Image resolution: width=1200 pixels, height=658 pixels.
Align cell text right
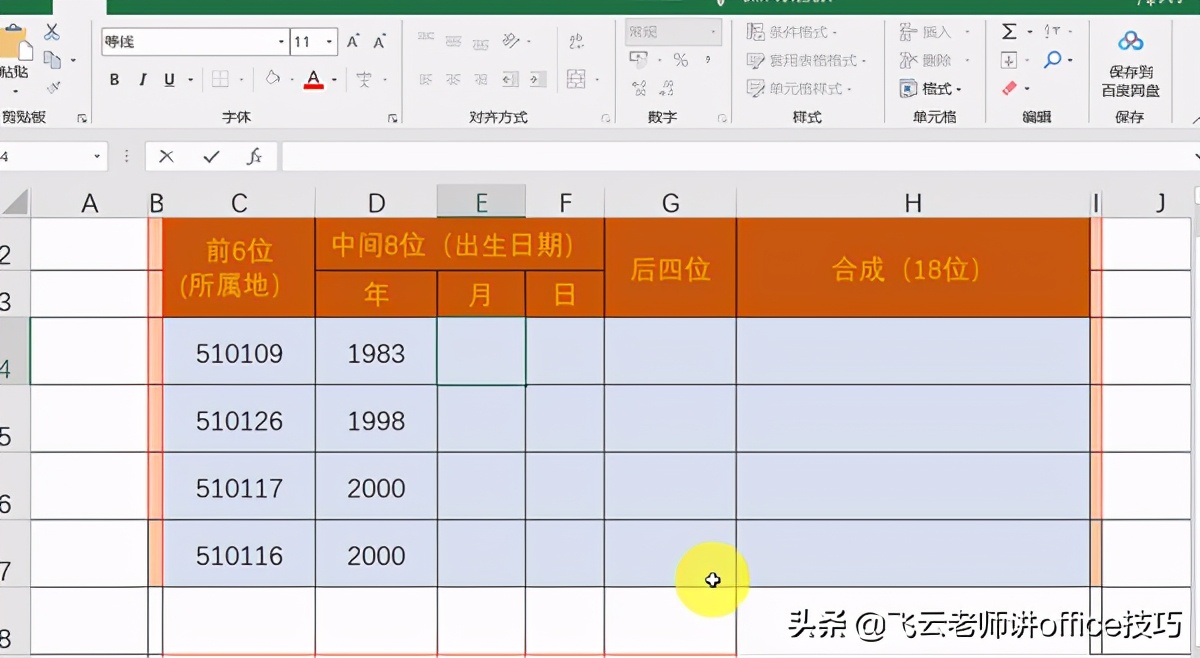click(481, 79)
